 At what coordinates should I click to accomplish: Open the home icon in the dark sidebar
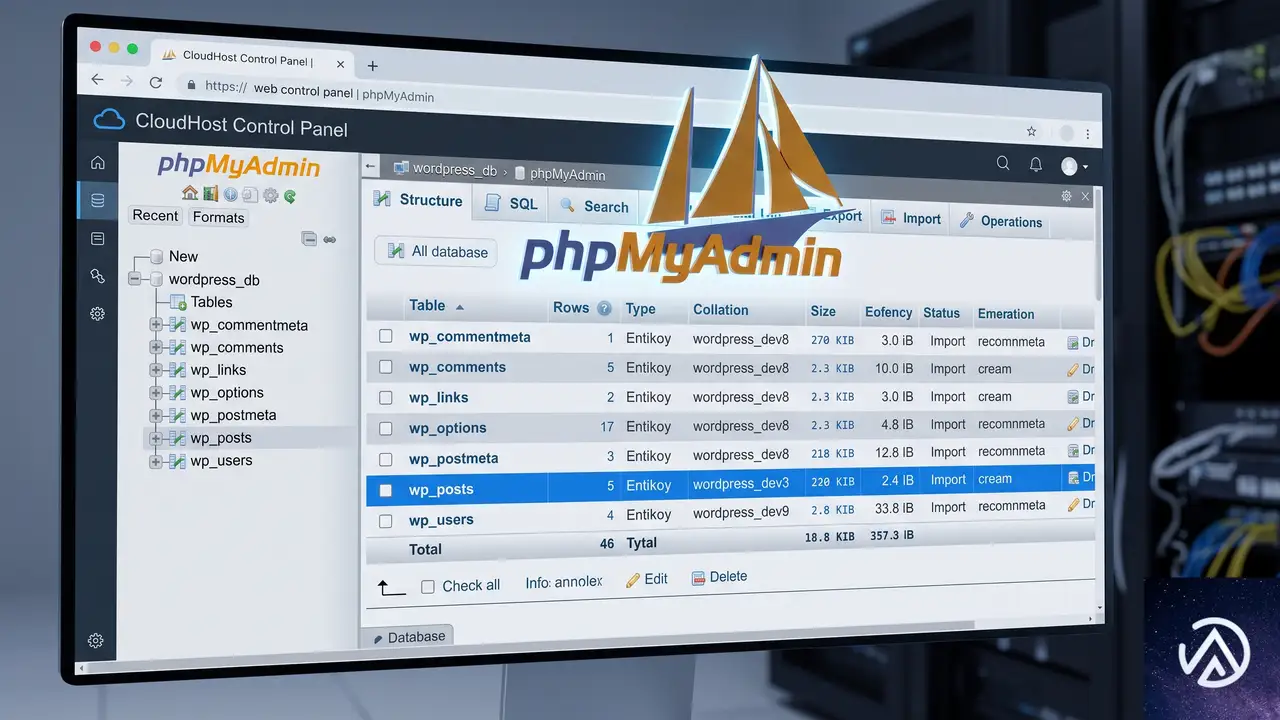tap(97, 163)
